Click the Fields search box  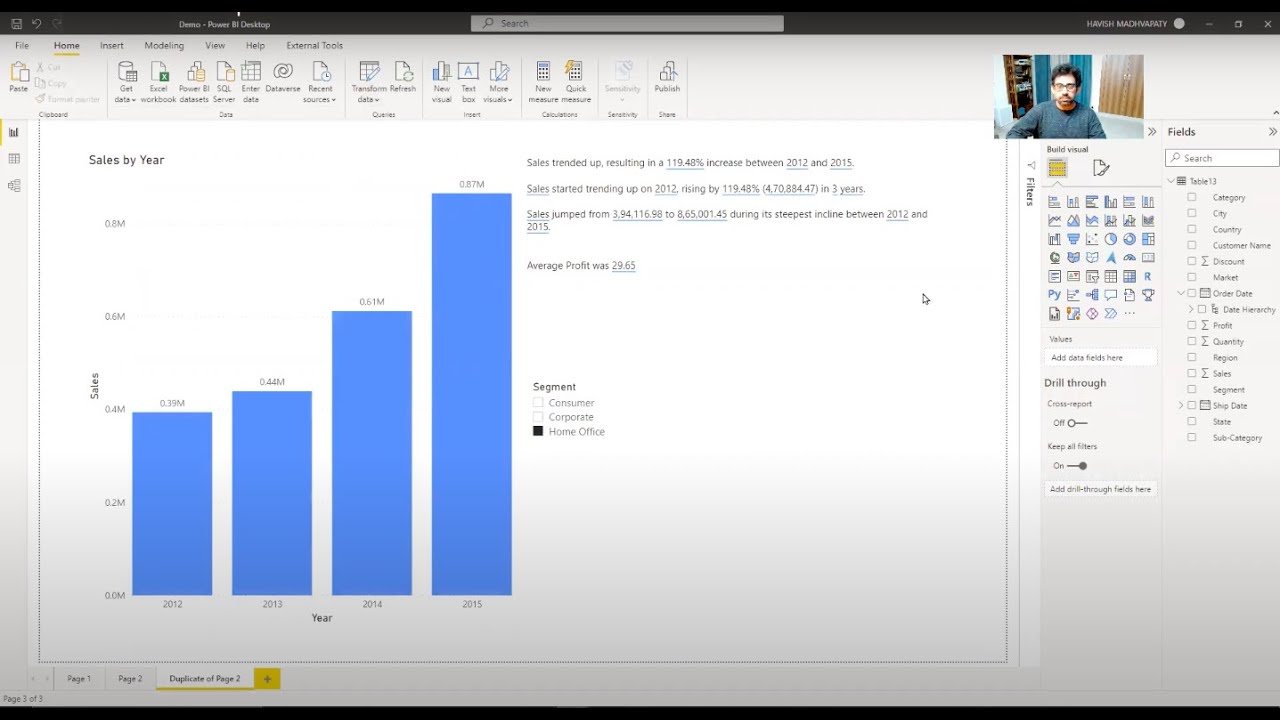(x=1222, y=158)
